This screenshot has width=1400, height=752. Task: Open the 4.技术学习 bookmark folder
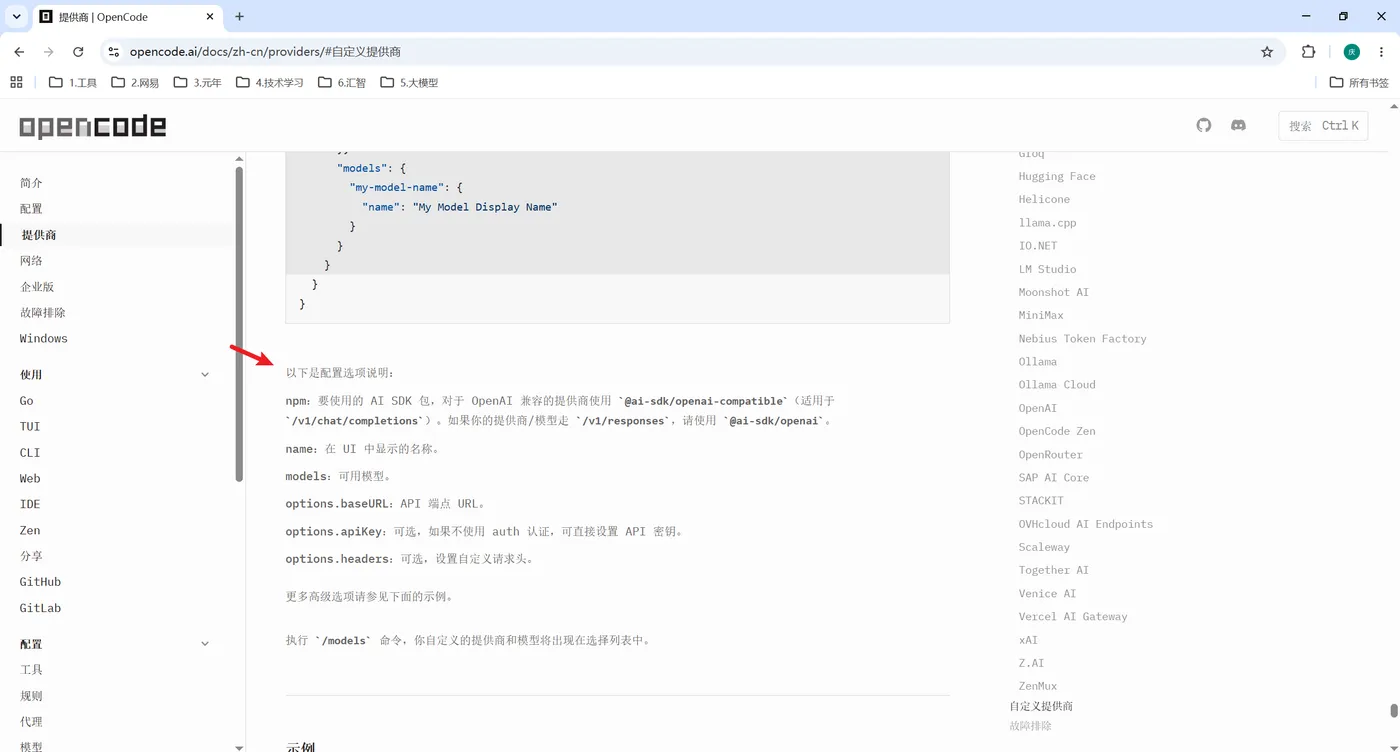pyautogui.click(x=269, y=82)
